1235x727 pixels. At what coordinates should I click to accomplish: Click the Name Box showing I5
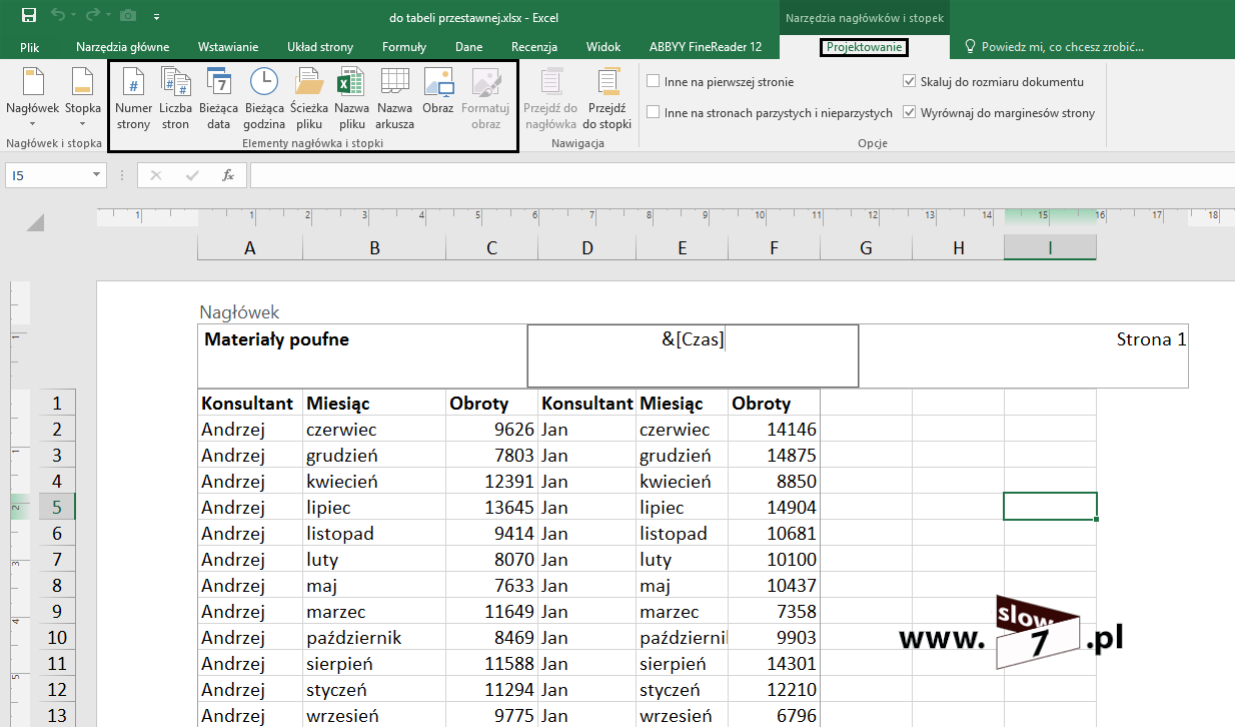(x=47, y=175)
